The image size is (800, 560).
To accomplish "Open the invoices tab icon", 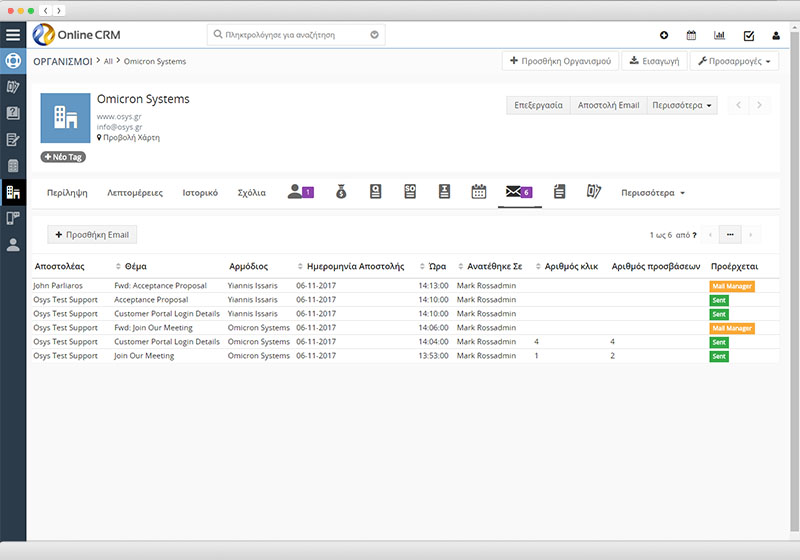I will 444,192.
